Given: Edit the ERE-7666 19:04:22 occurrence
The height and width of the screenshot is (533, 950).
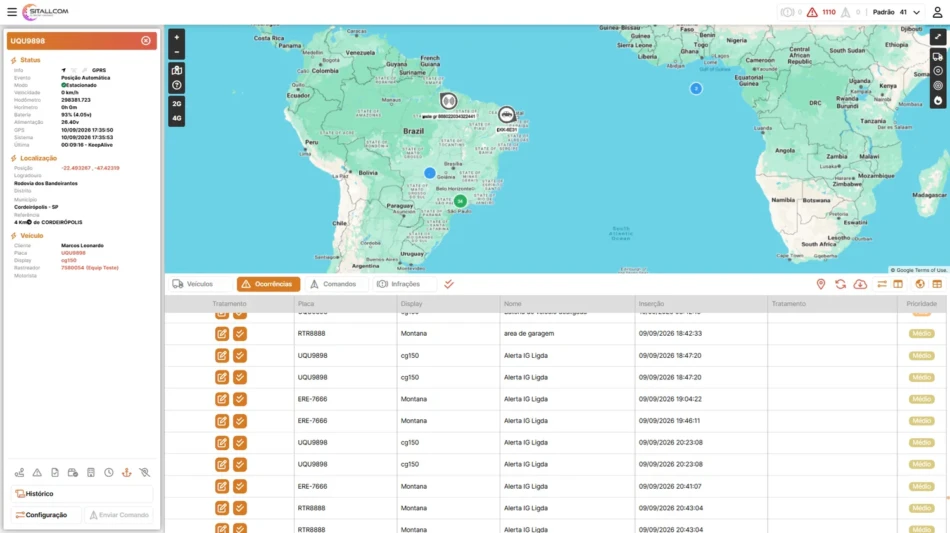Looking at the screenshot, I should pos(222,399).
